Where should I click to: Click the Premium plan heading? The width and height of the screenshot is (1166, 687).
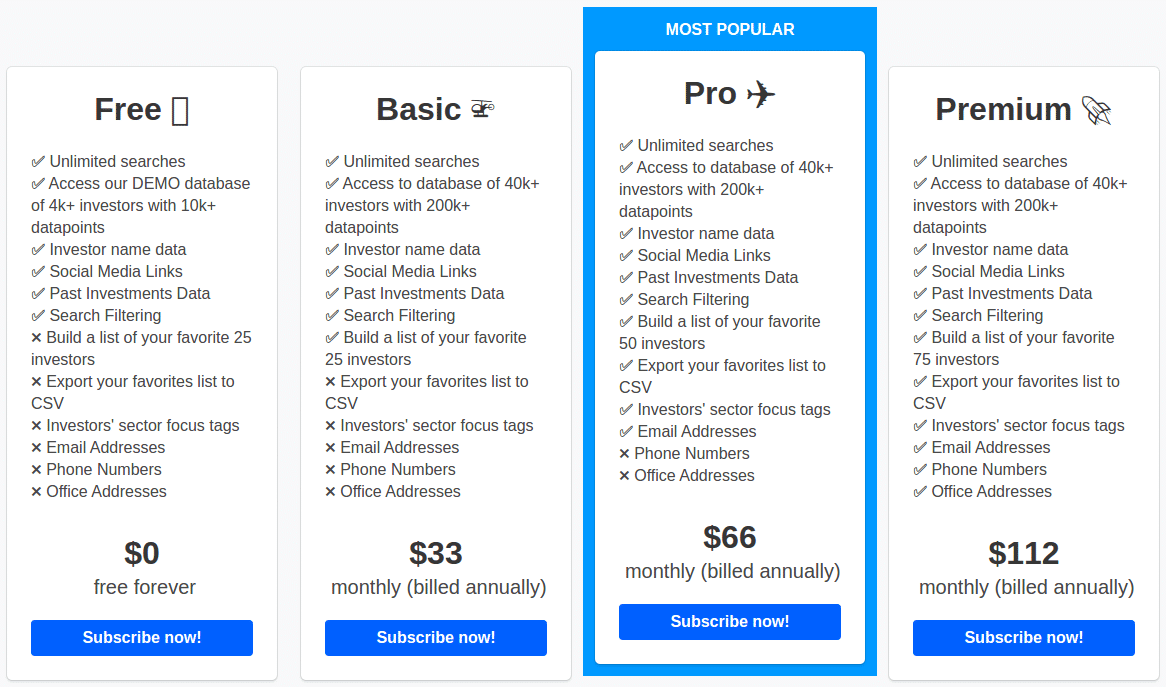tap(1003, 110)
